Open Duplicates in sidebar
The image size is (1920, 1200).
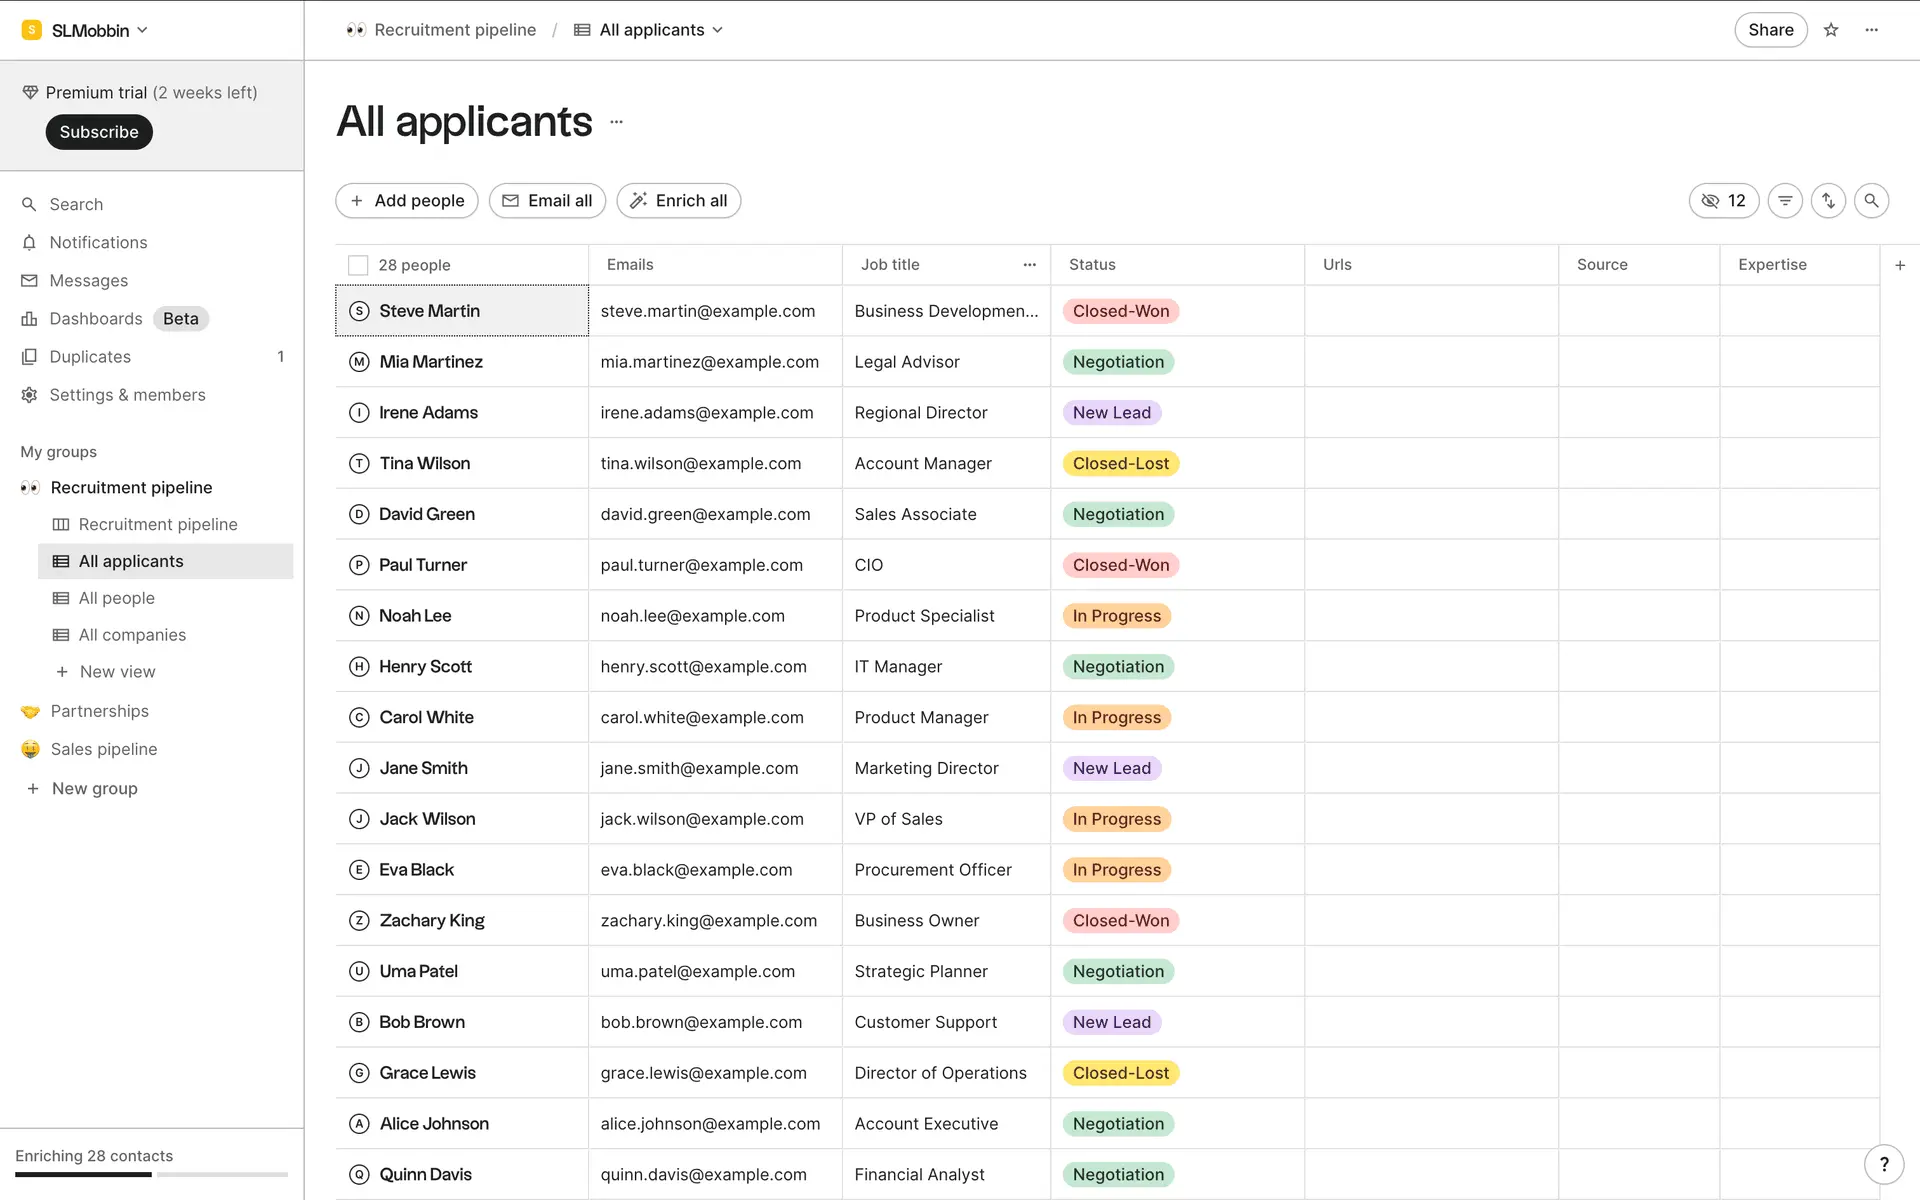tap(90, 357)
